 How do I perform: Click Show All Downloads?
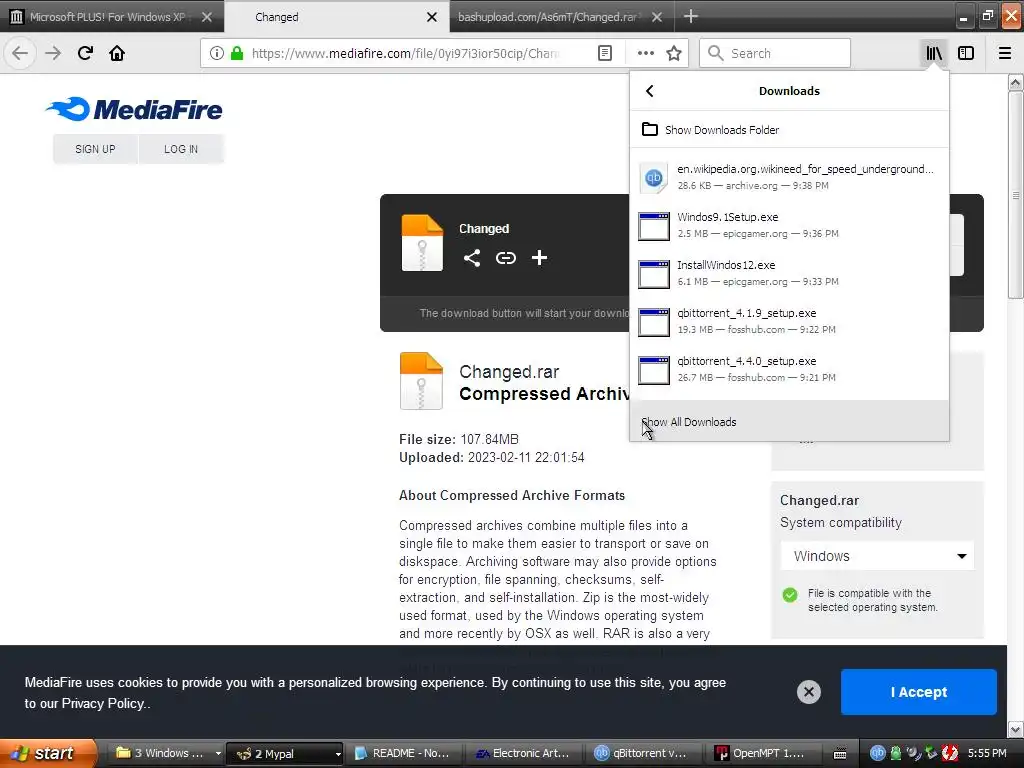[790, 422]
